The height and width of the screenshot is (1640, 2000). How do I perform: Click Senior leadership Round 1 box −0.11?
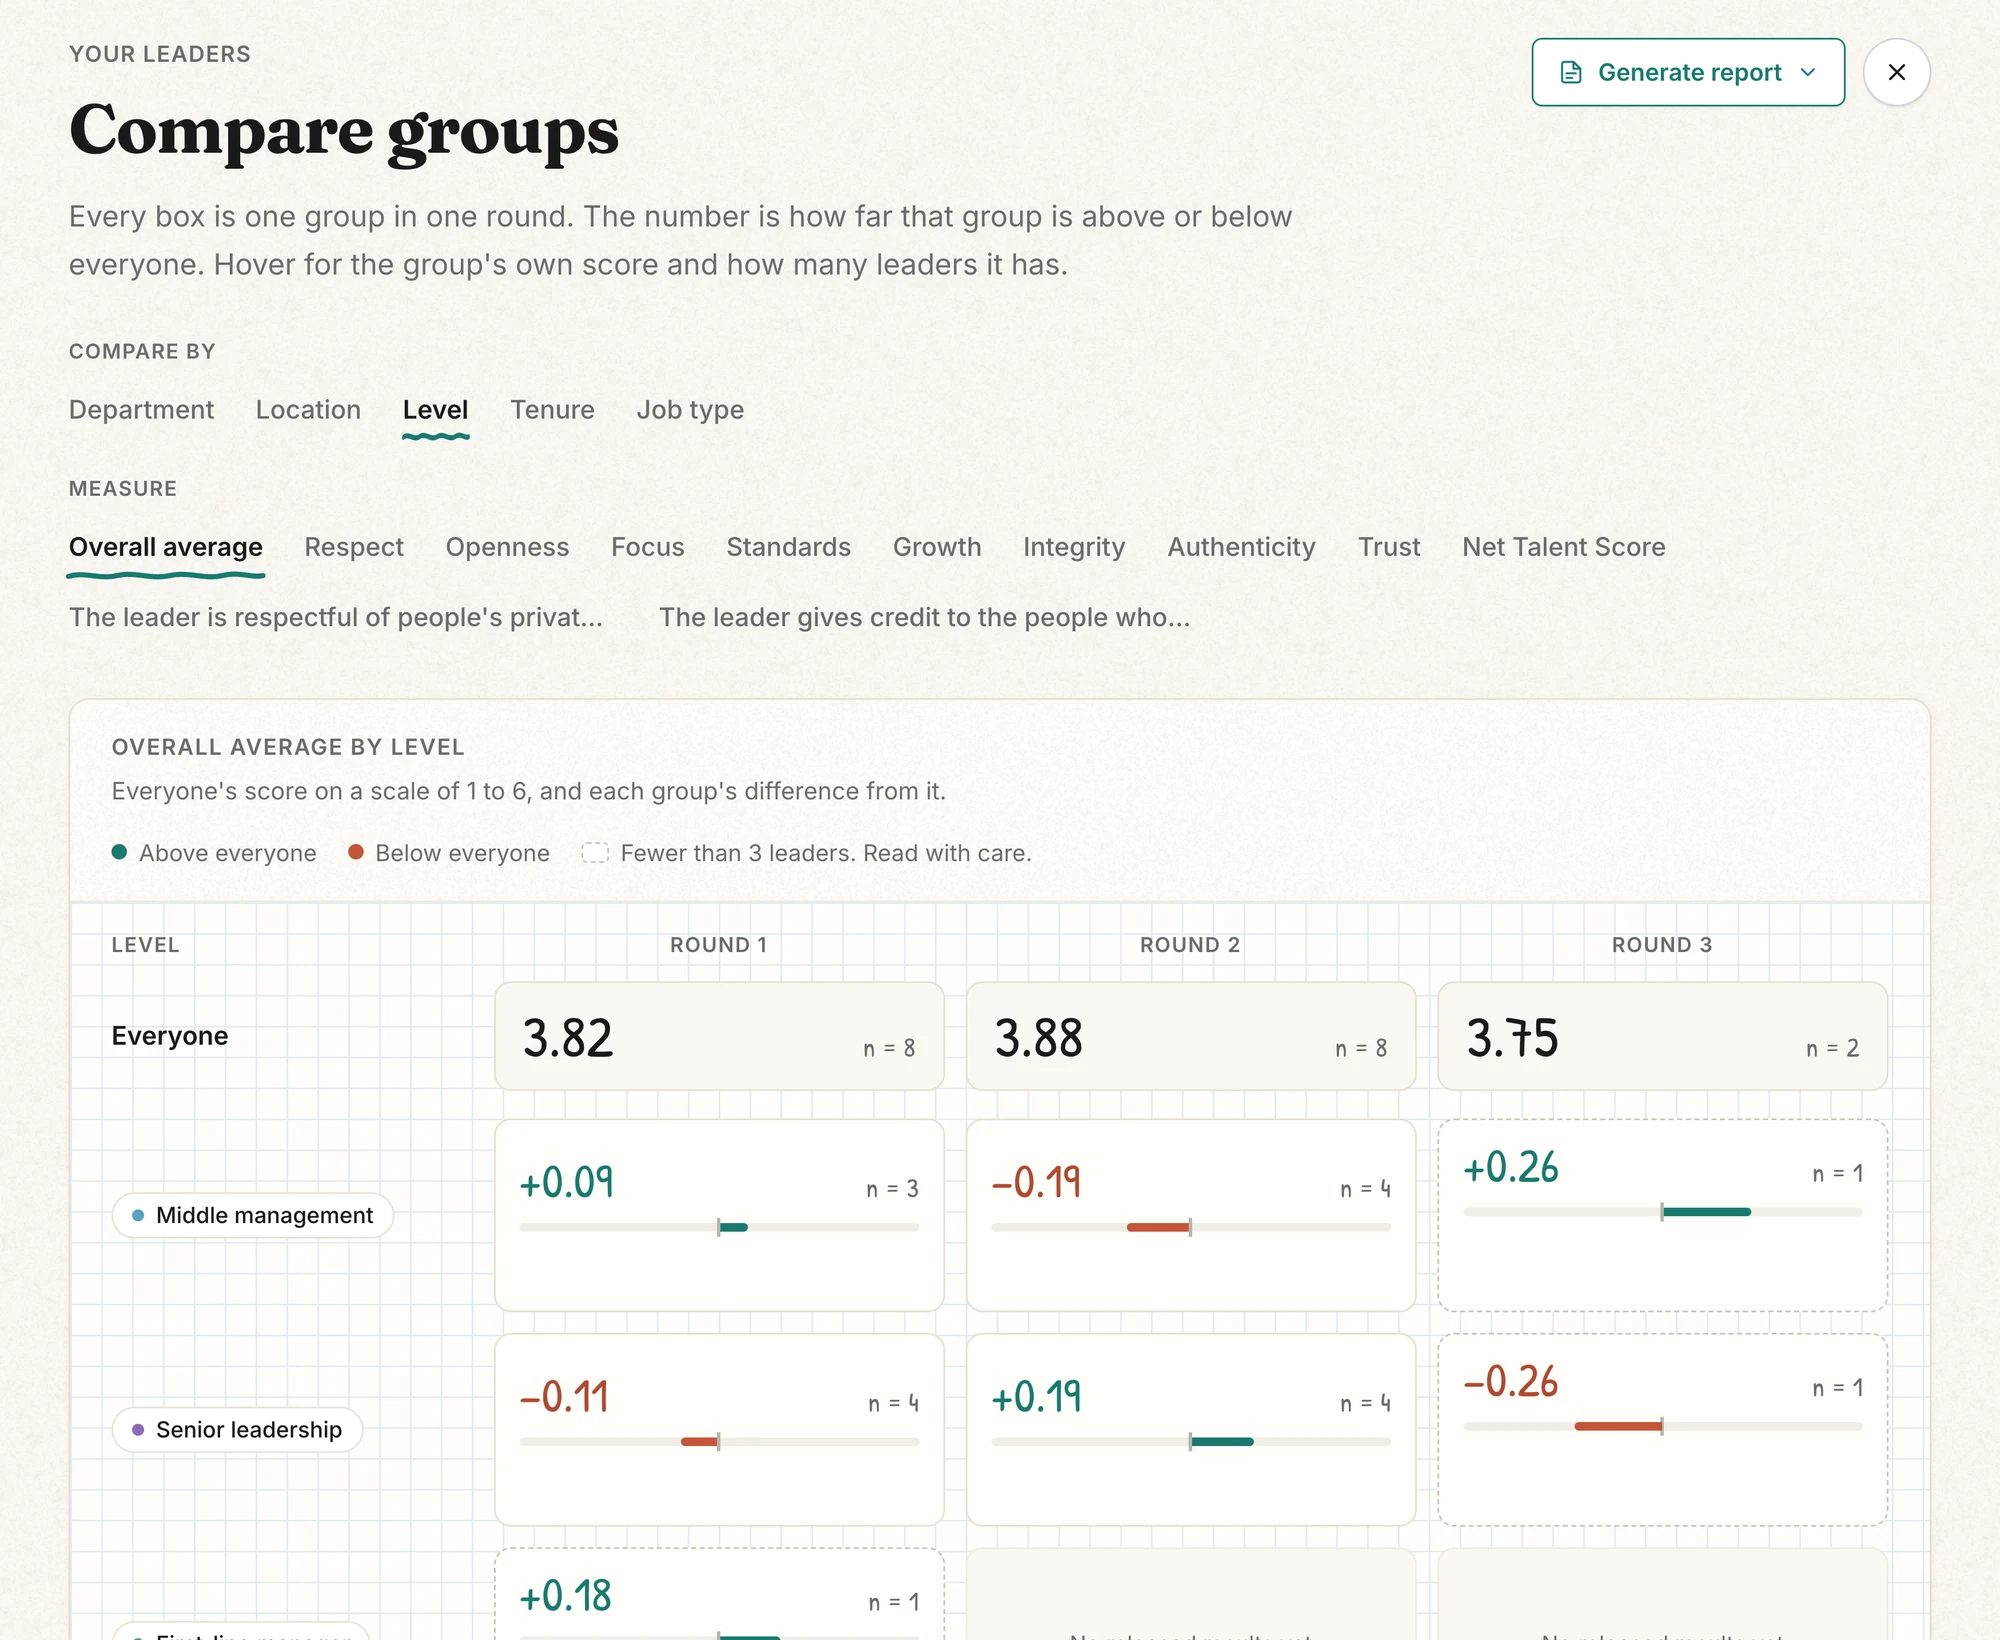point(719,1430)
